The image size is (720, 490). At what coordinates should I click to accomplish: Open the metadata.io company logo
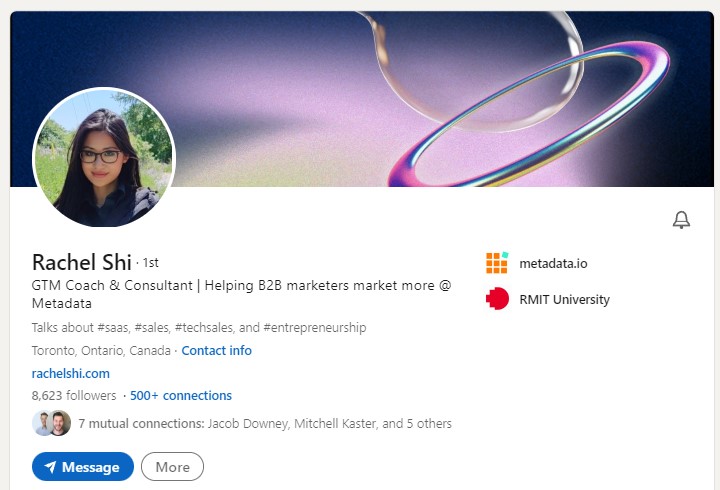click(x=497, y=263)
